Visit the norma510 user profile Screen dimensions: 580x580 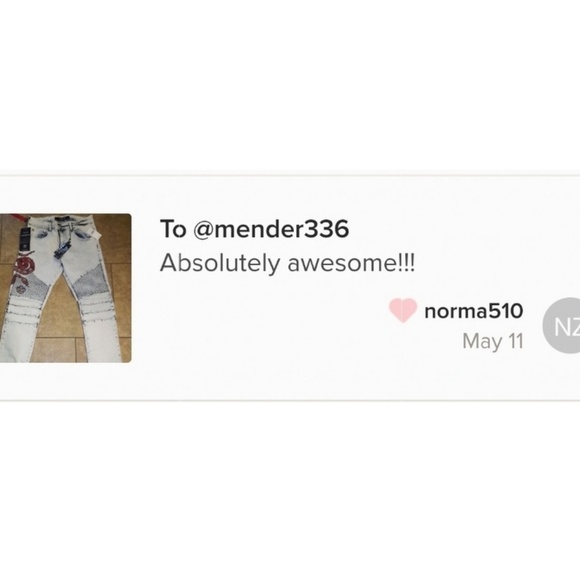pyautogui.click(x=473, y=311)
